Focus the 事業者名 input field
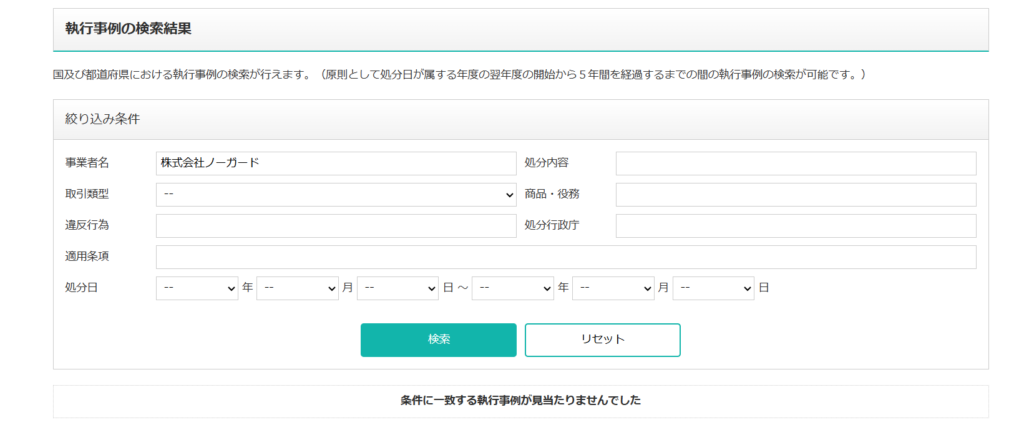This screenshot has width=1024, height=430. click(336, 163)
